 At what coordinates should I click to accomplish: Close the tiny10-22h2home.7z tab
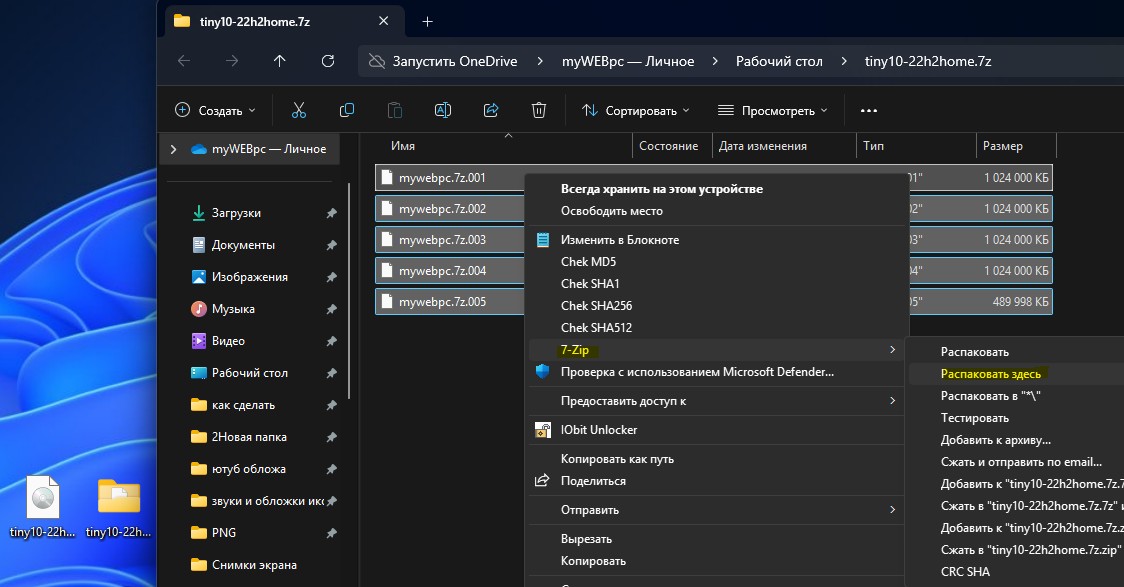384,22
